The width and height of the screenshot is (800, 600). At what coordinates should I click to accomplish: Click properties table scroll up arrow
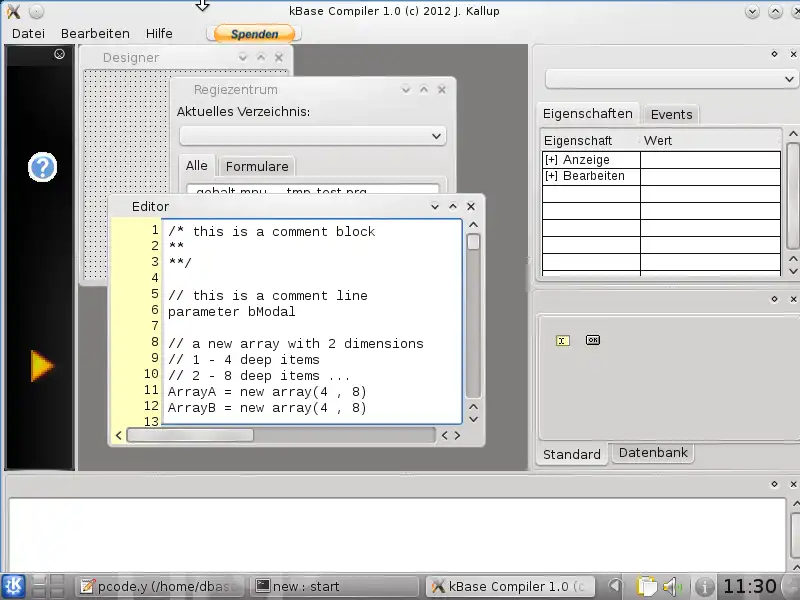(793, 134)
